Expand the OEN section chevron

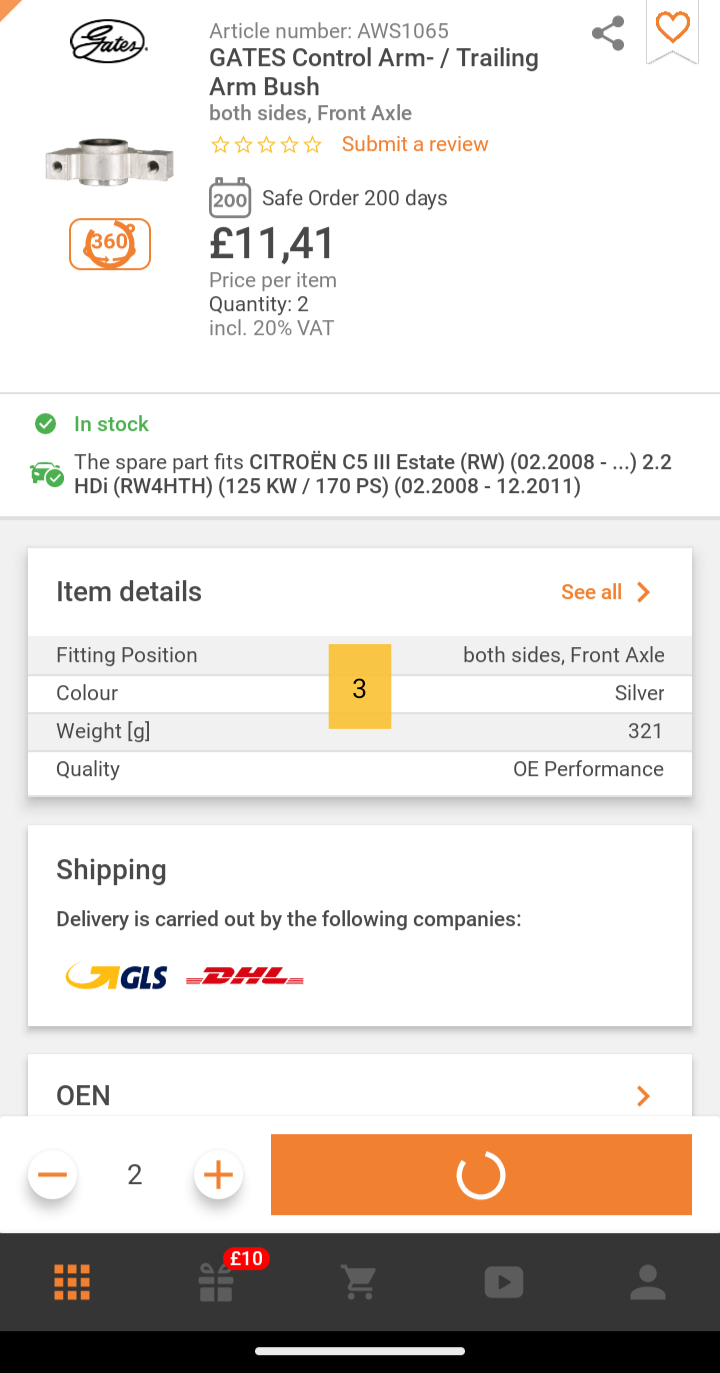643,1096
